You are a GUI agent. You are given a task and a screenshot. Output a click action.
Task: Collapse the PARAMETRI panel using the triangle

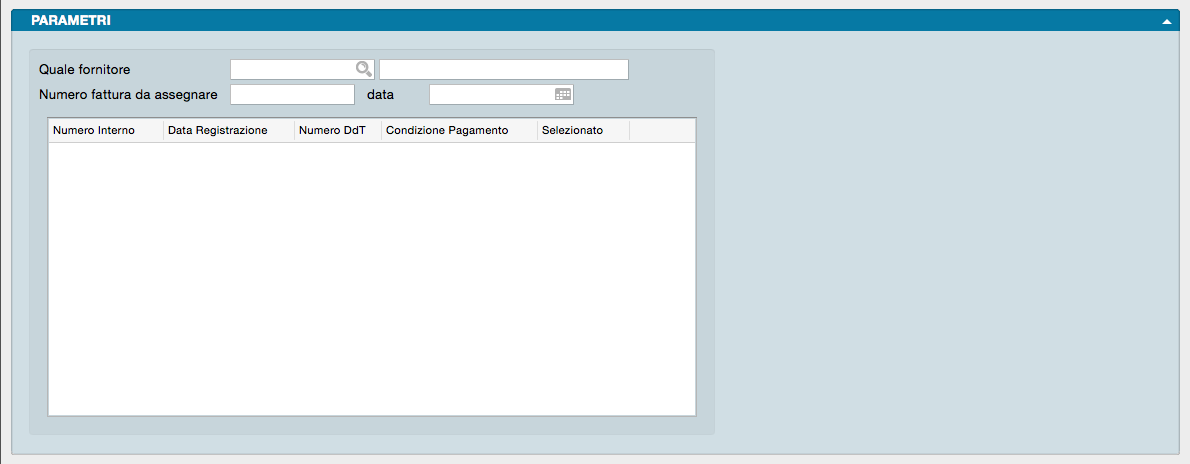(1167, 21)
